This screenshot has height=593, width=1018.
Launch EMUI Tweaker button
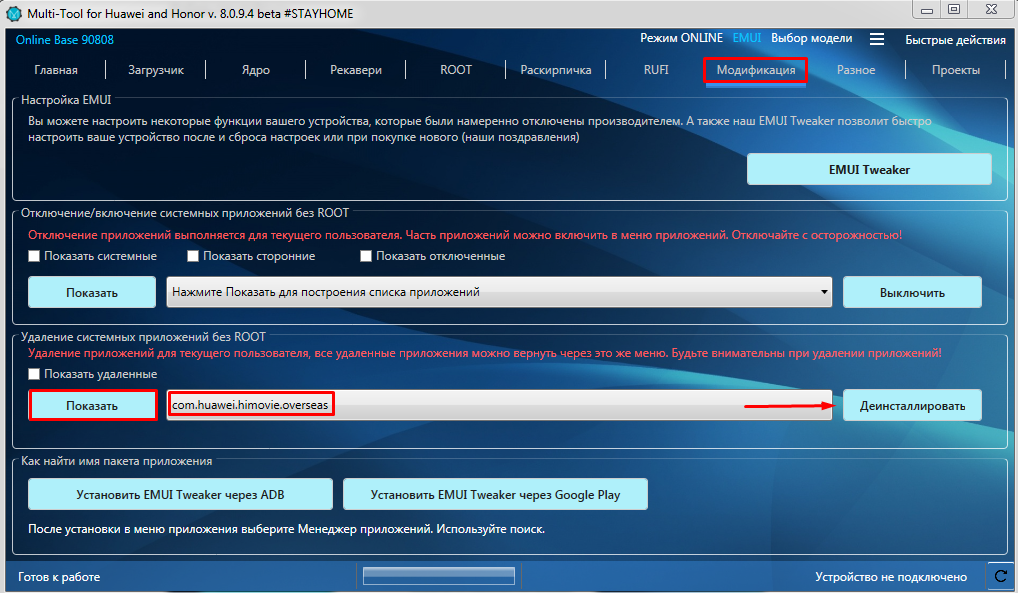click(869, 170)
